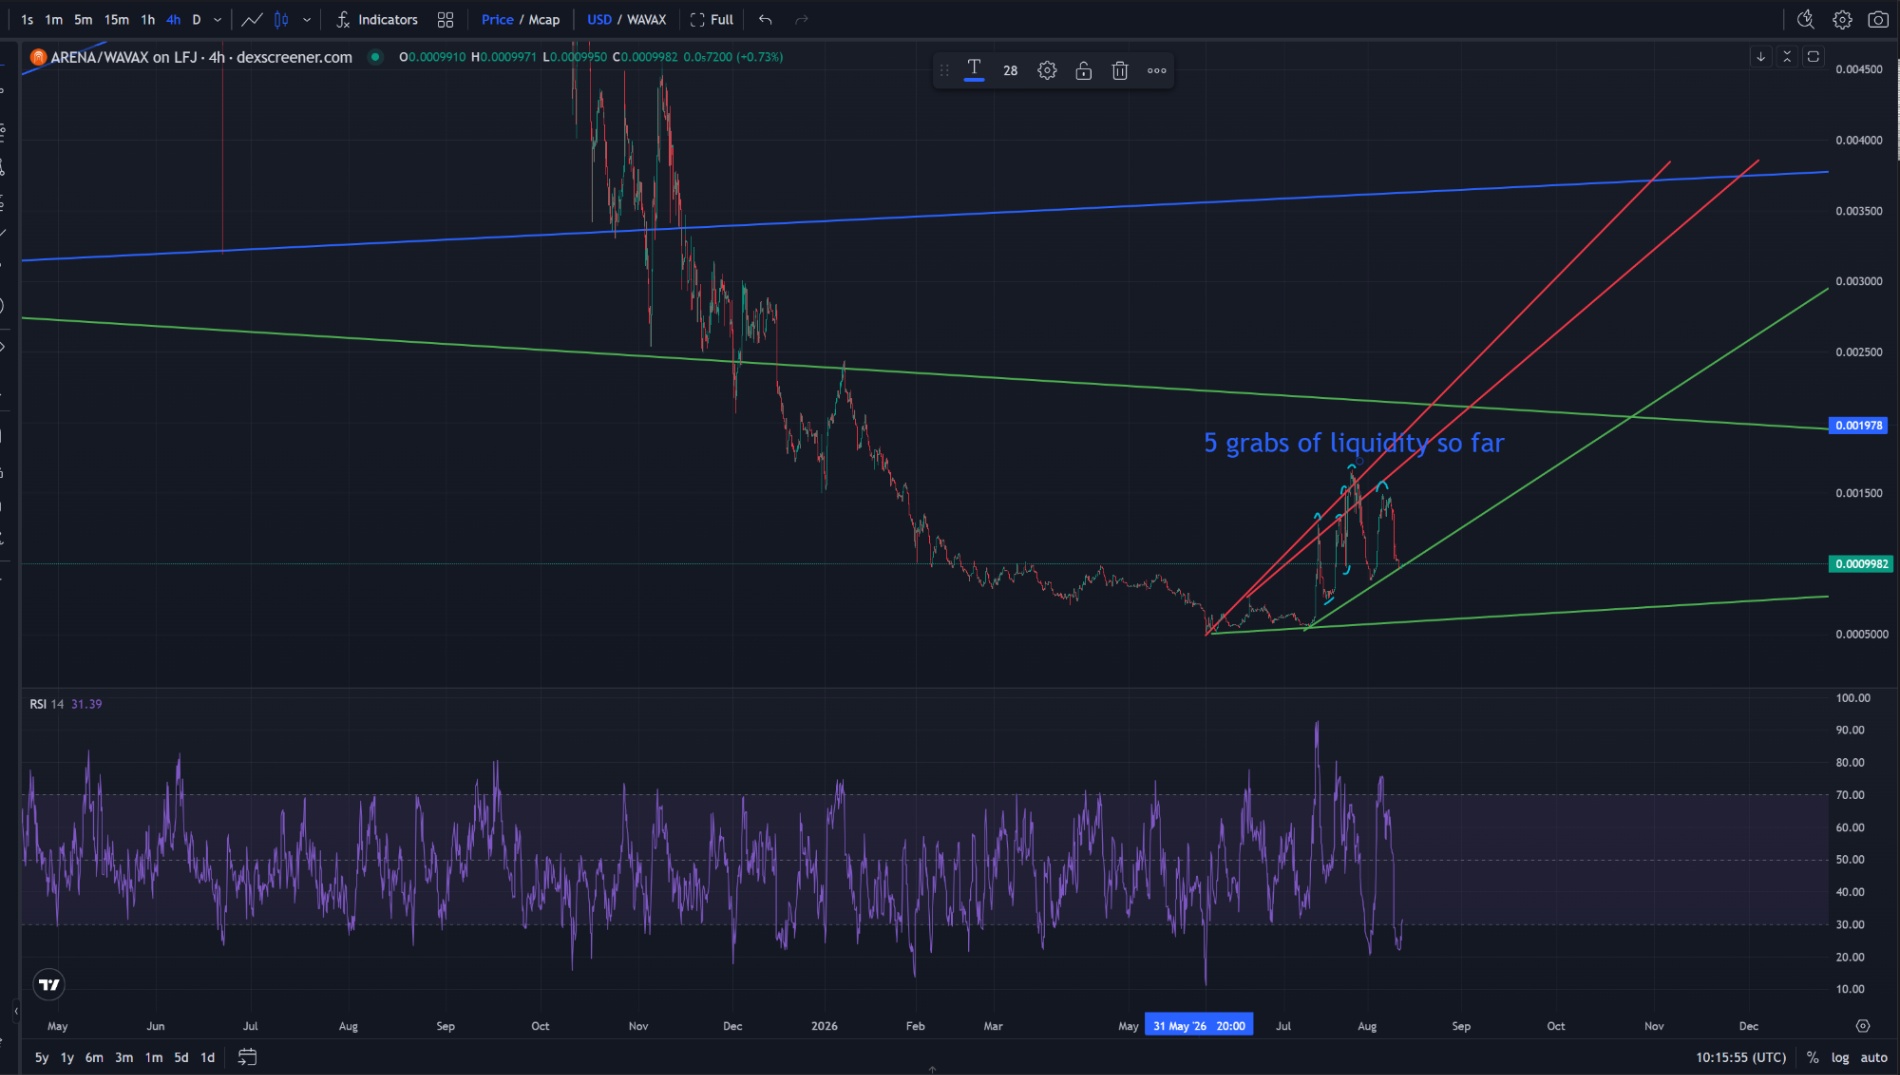Take a chart snapshot with camera icon
This screenshot has width=1900, height=1075.
click(1878, 19)
